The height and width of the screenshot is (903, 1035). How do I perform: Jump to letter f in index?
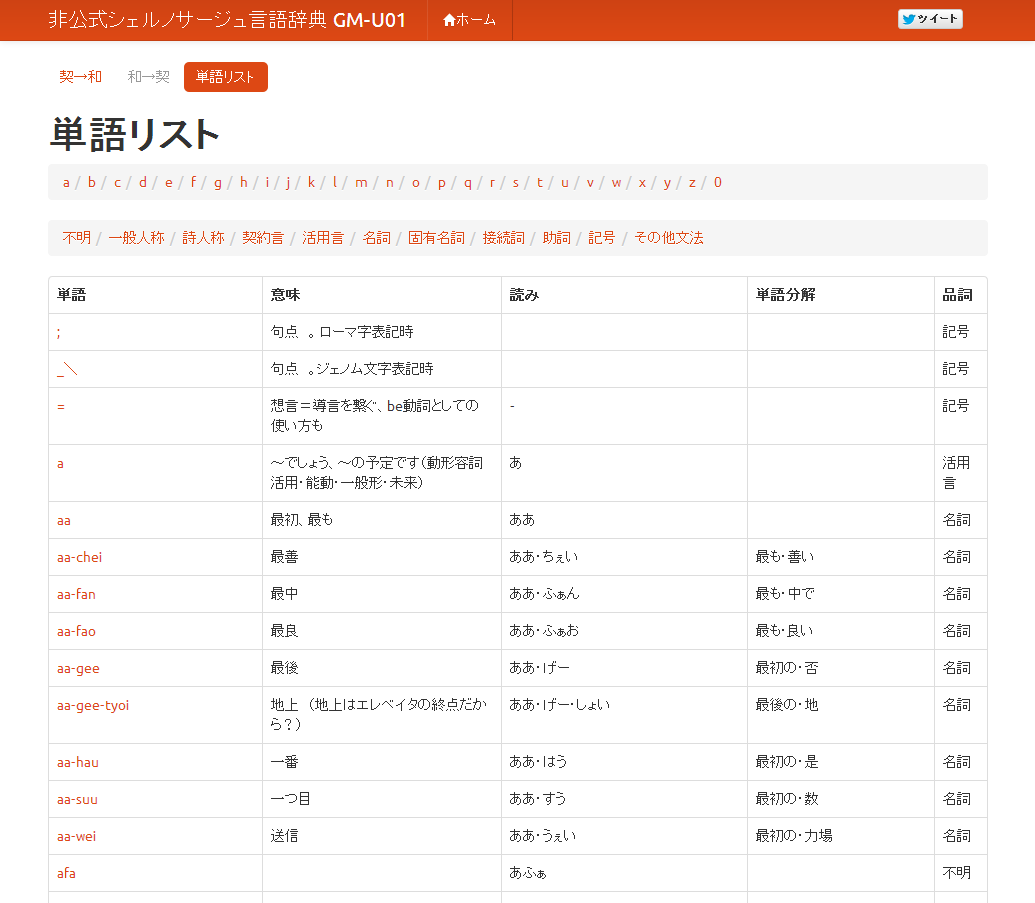click(193, 183)
